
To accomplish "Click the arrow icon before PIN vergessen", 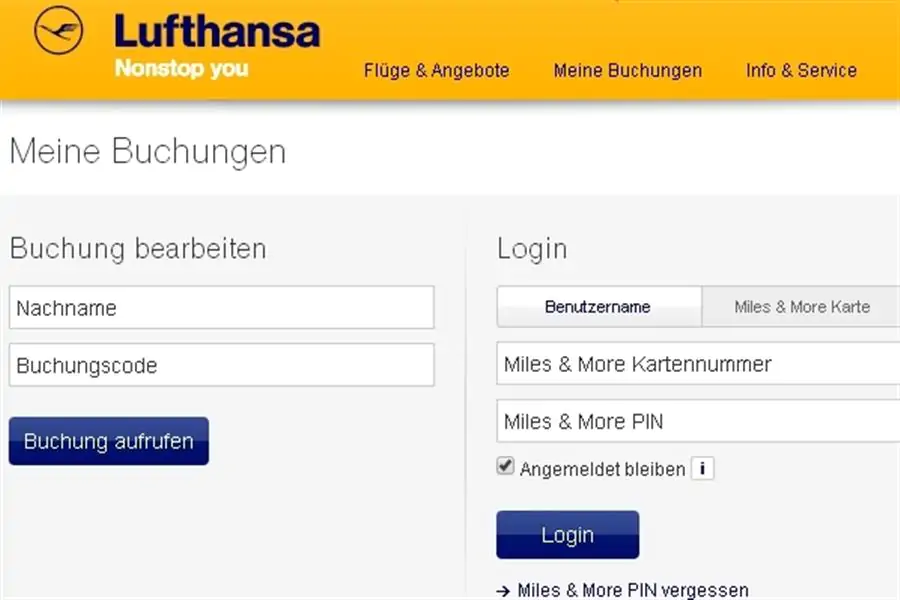I will (x=504, y=591).
